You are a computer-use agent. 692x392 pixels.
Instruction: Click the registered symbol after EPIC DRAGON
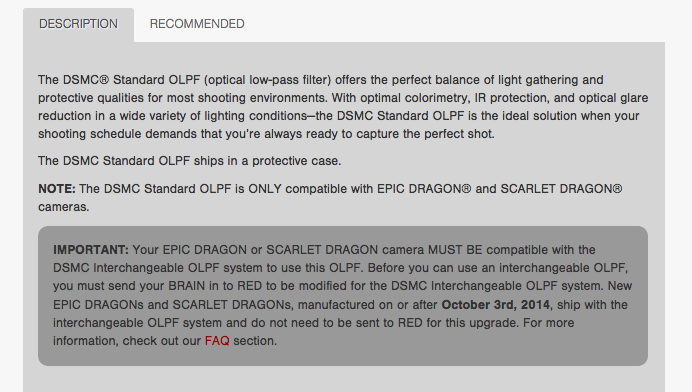click(x=466, y=189)
